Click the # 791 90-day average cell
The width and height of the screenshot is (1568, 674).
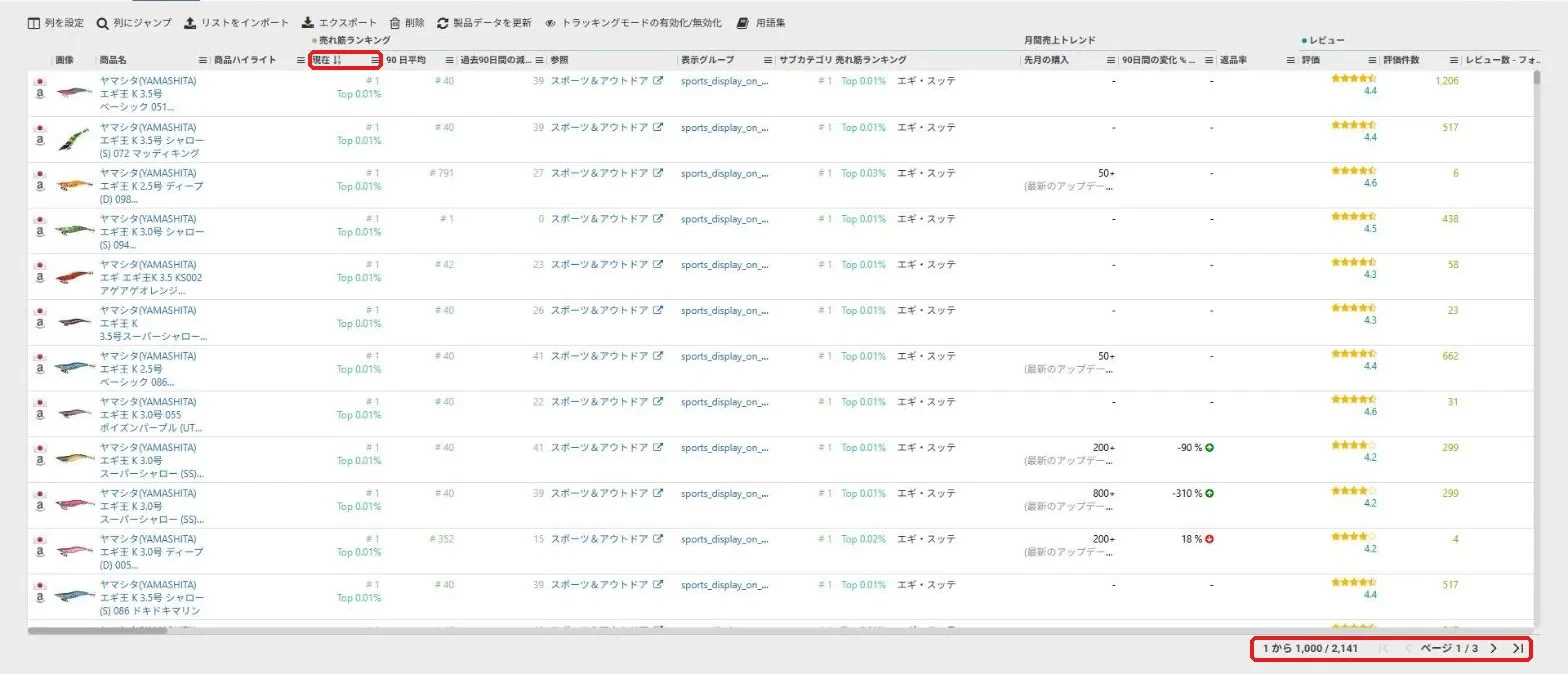[441, 173]
